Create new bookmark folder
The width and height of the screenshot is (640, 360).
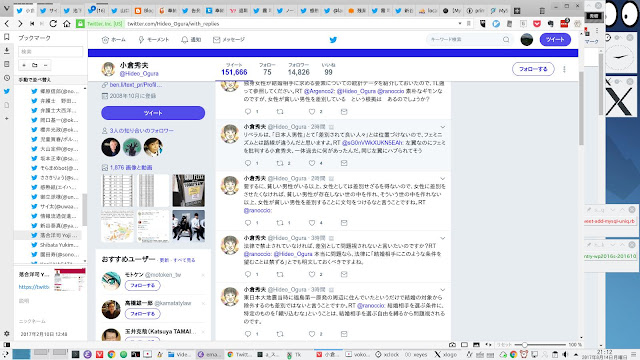click(x=35, y=65)
